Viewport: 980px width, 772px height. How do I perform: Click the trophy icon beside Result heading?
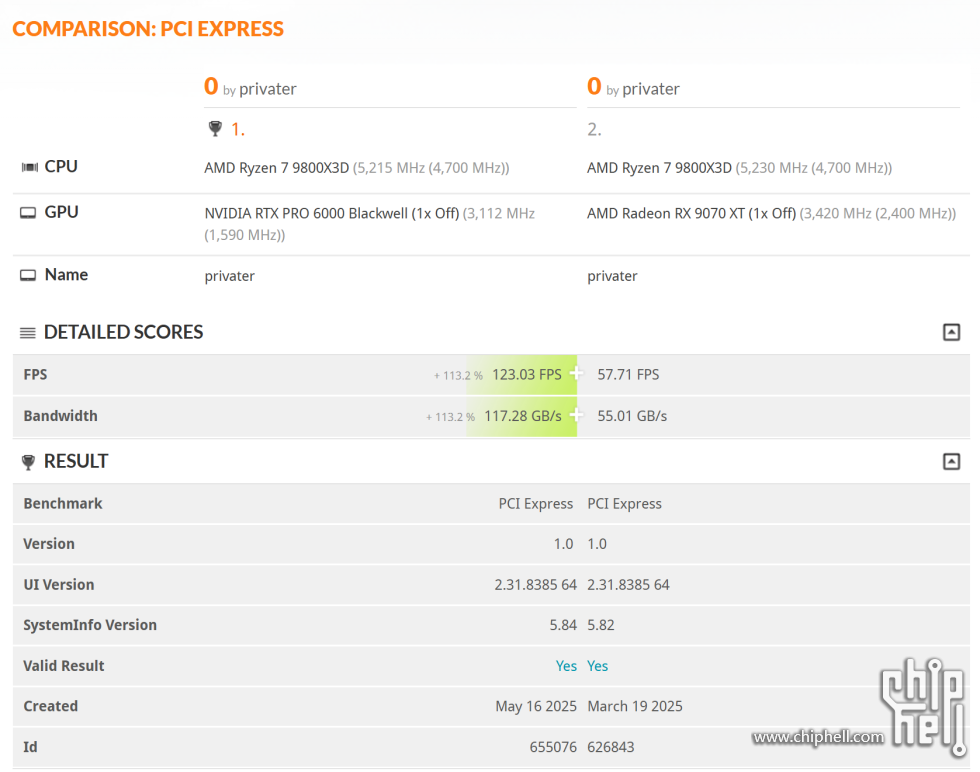point(28,463)
